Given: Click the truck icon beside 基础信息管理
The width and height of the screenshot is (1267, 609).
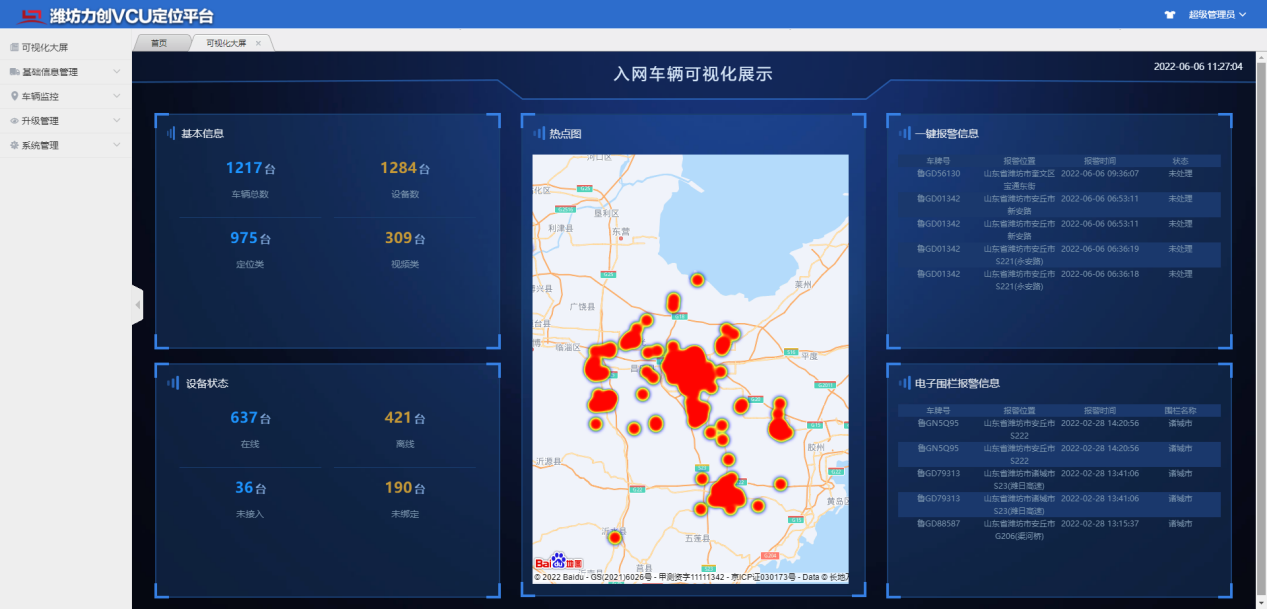Looking at the screenshot, I should [14, 72].
